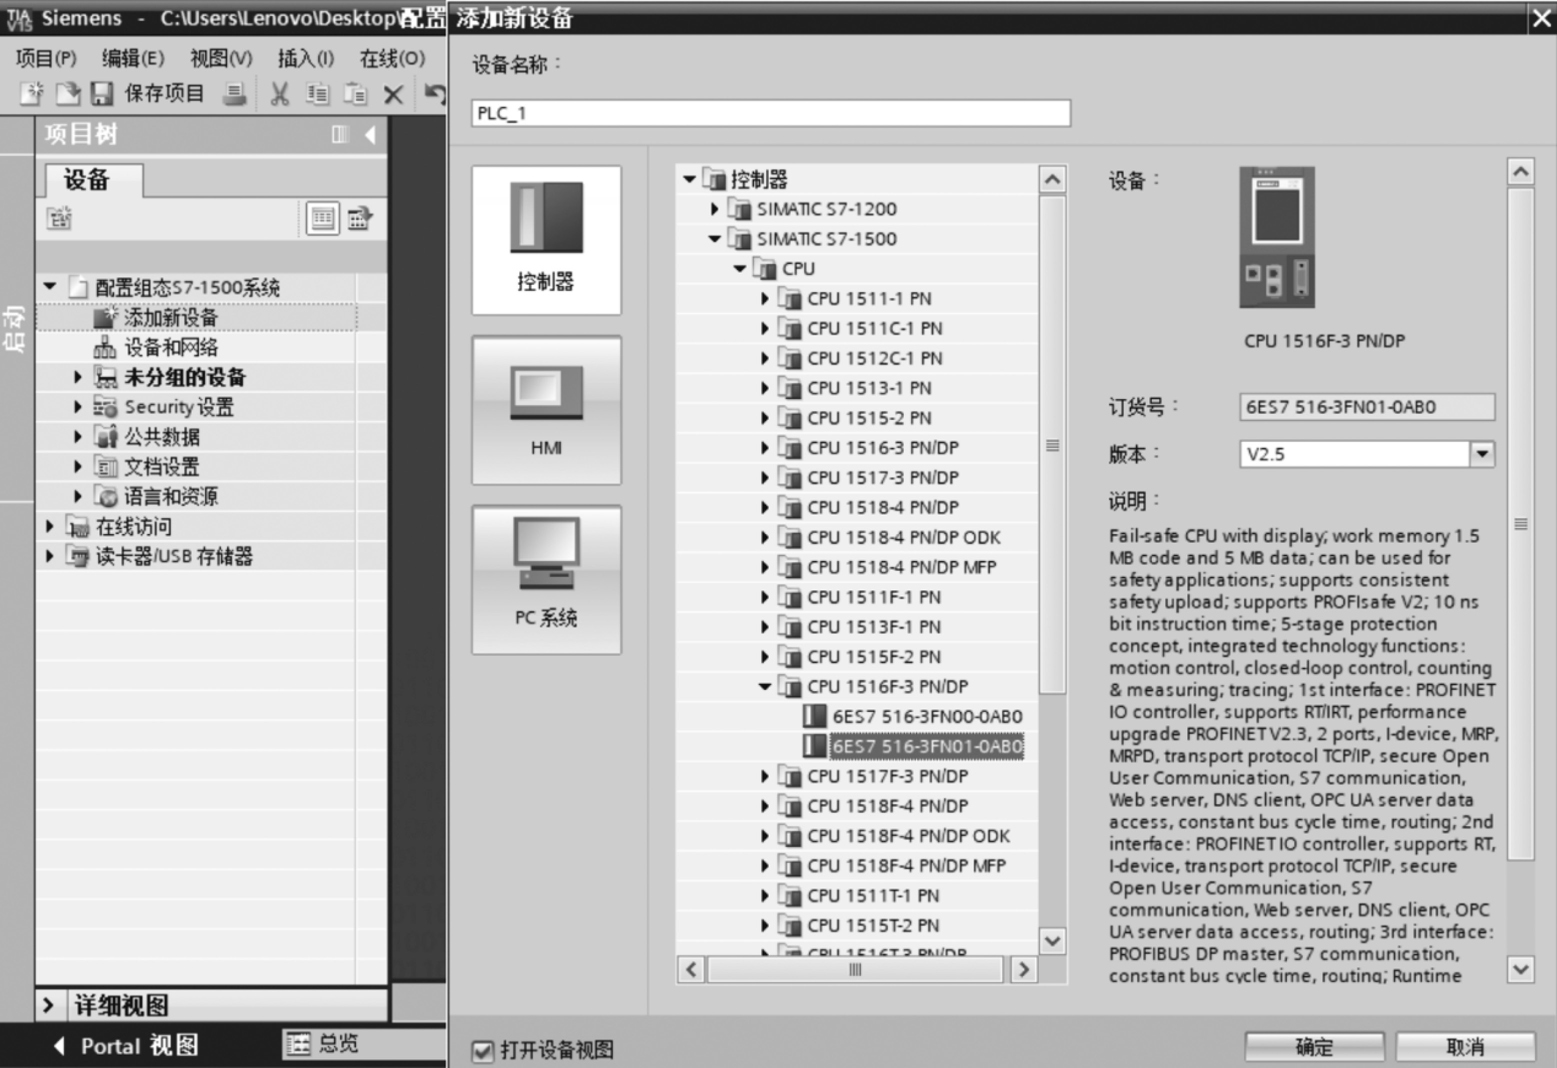Expand the CPU 1511-1 PN node

pyautogui.click(x=765, y=298)
